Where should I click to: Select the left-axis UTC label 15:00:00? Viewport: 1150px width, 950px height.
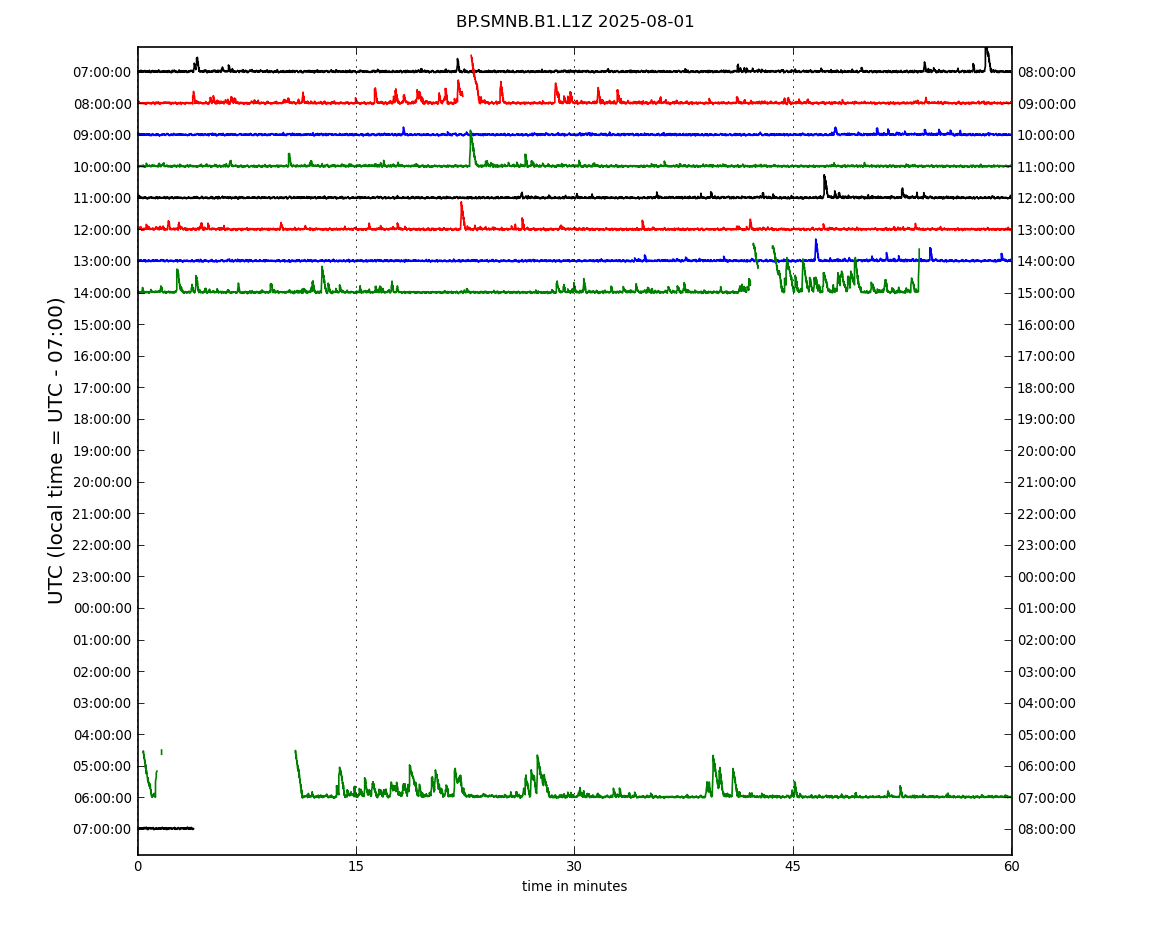tap(102, 325)
